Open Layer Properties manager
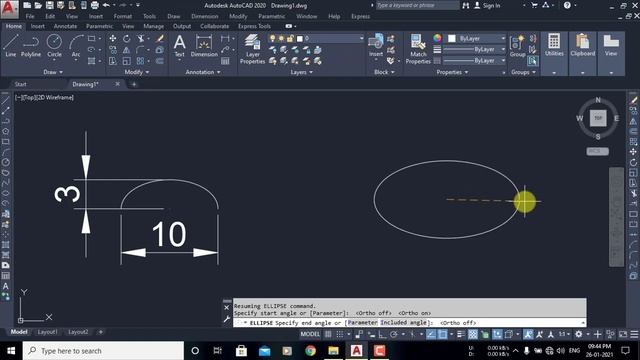This screenshot has height=360, width=640. click(x=252, y=49)
